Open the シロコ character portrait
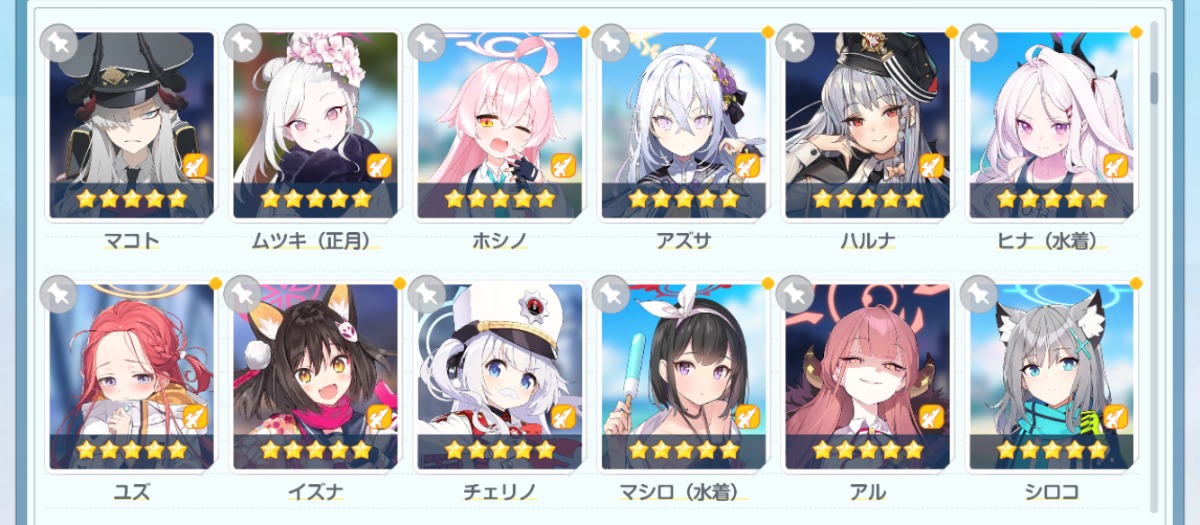The width and height of the screenshot is (1200, 525). click(1051, 376)
